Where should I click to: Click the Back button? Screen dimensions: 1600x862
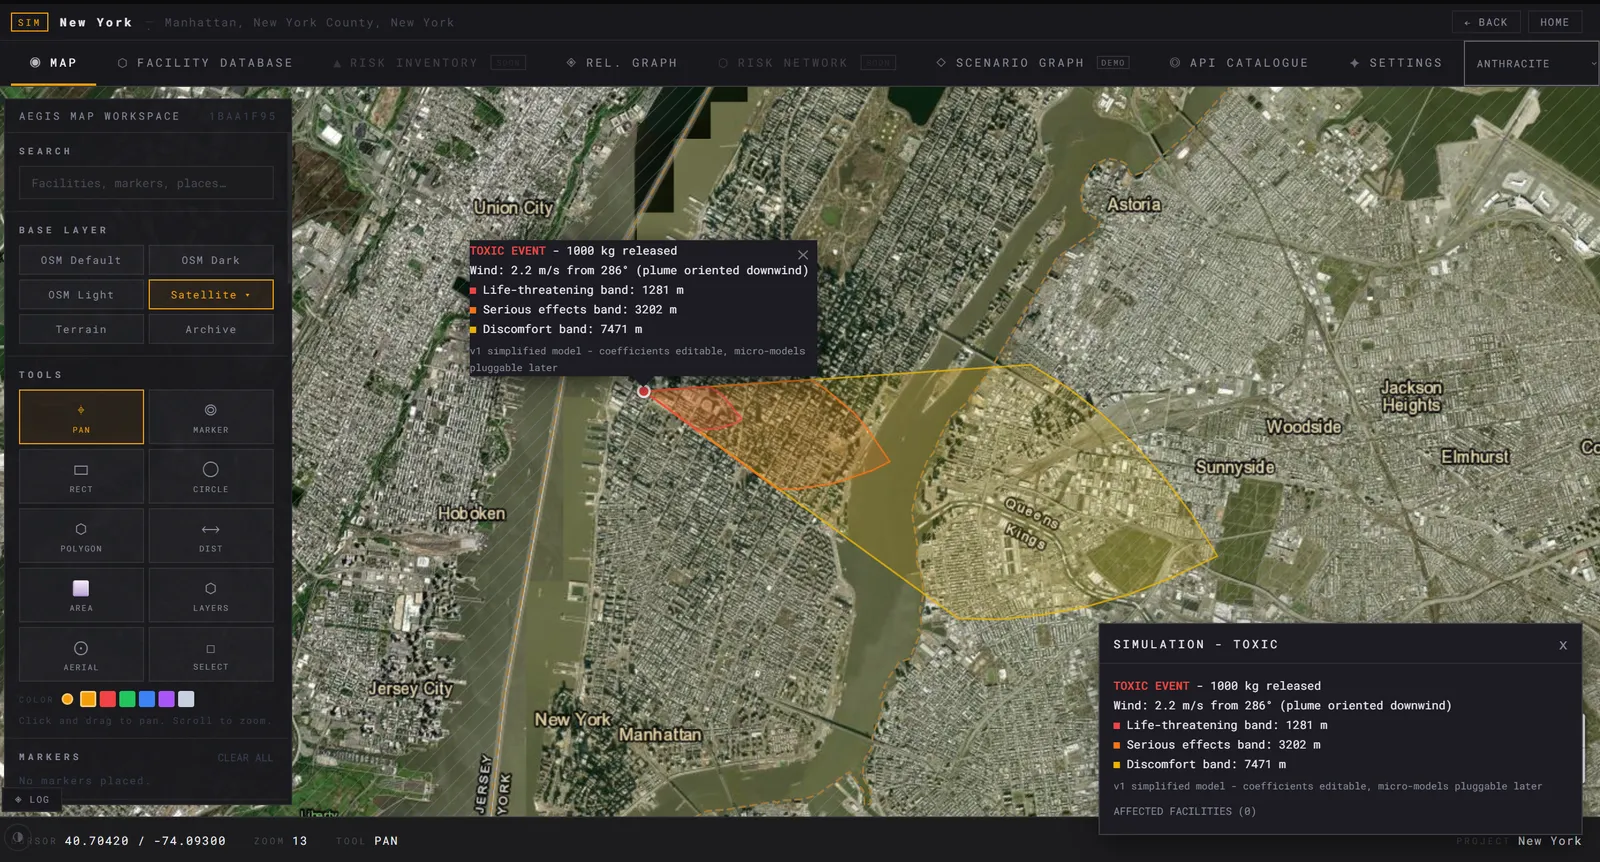tap(1486, 22)
